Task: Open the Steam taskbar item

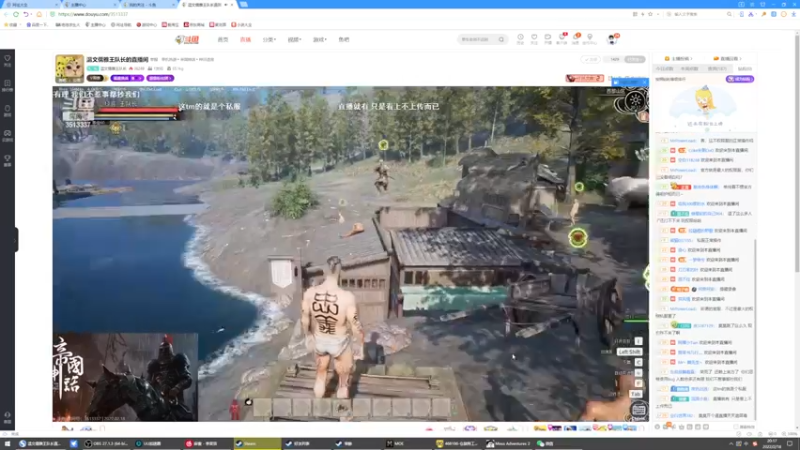Action: (x=257, y=444)
